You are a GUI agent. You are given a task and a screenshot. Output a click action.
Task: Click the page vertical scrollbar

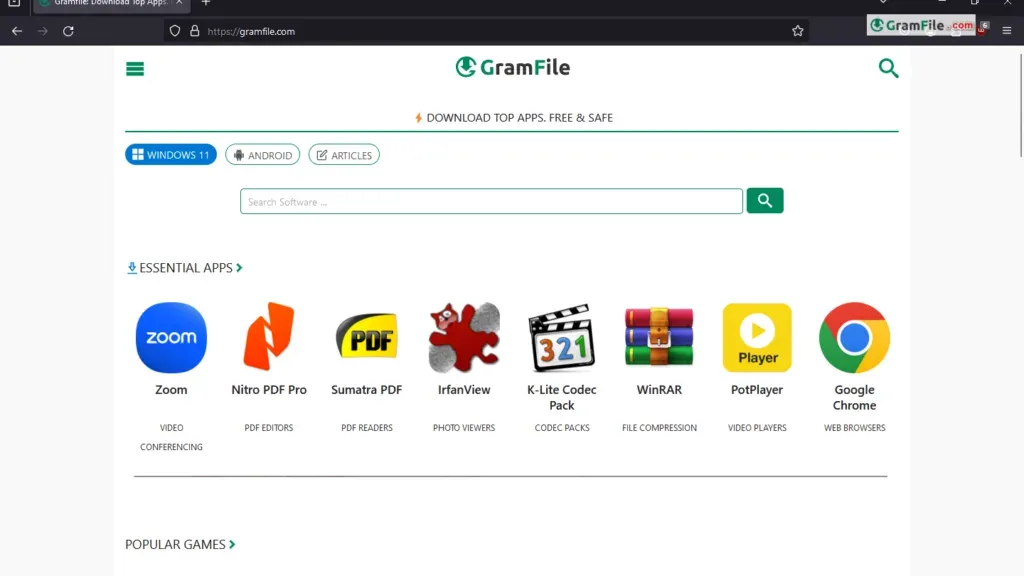click(x=1021, y=104)
